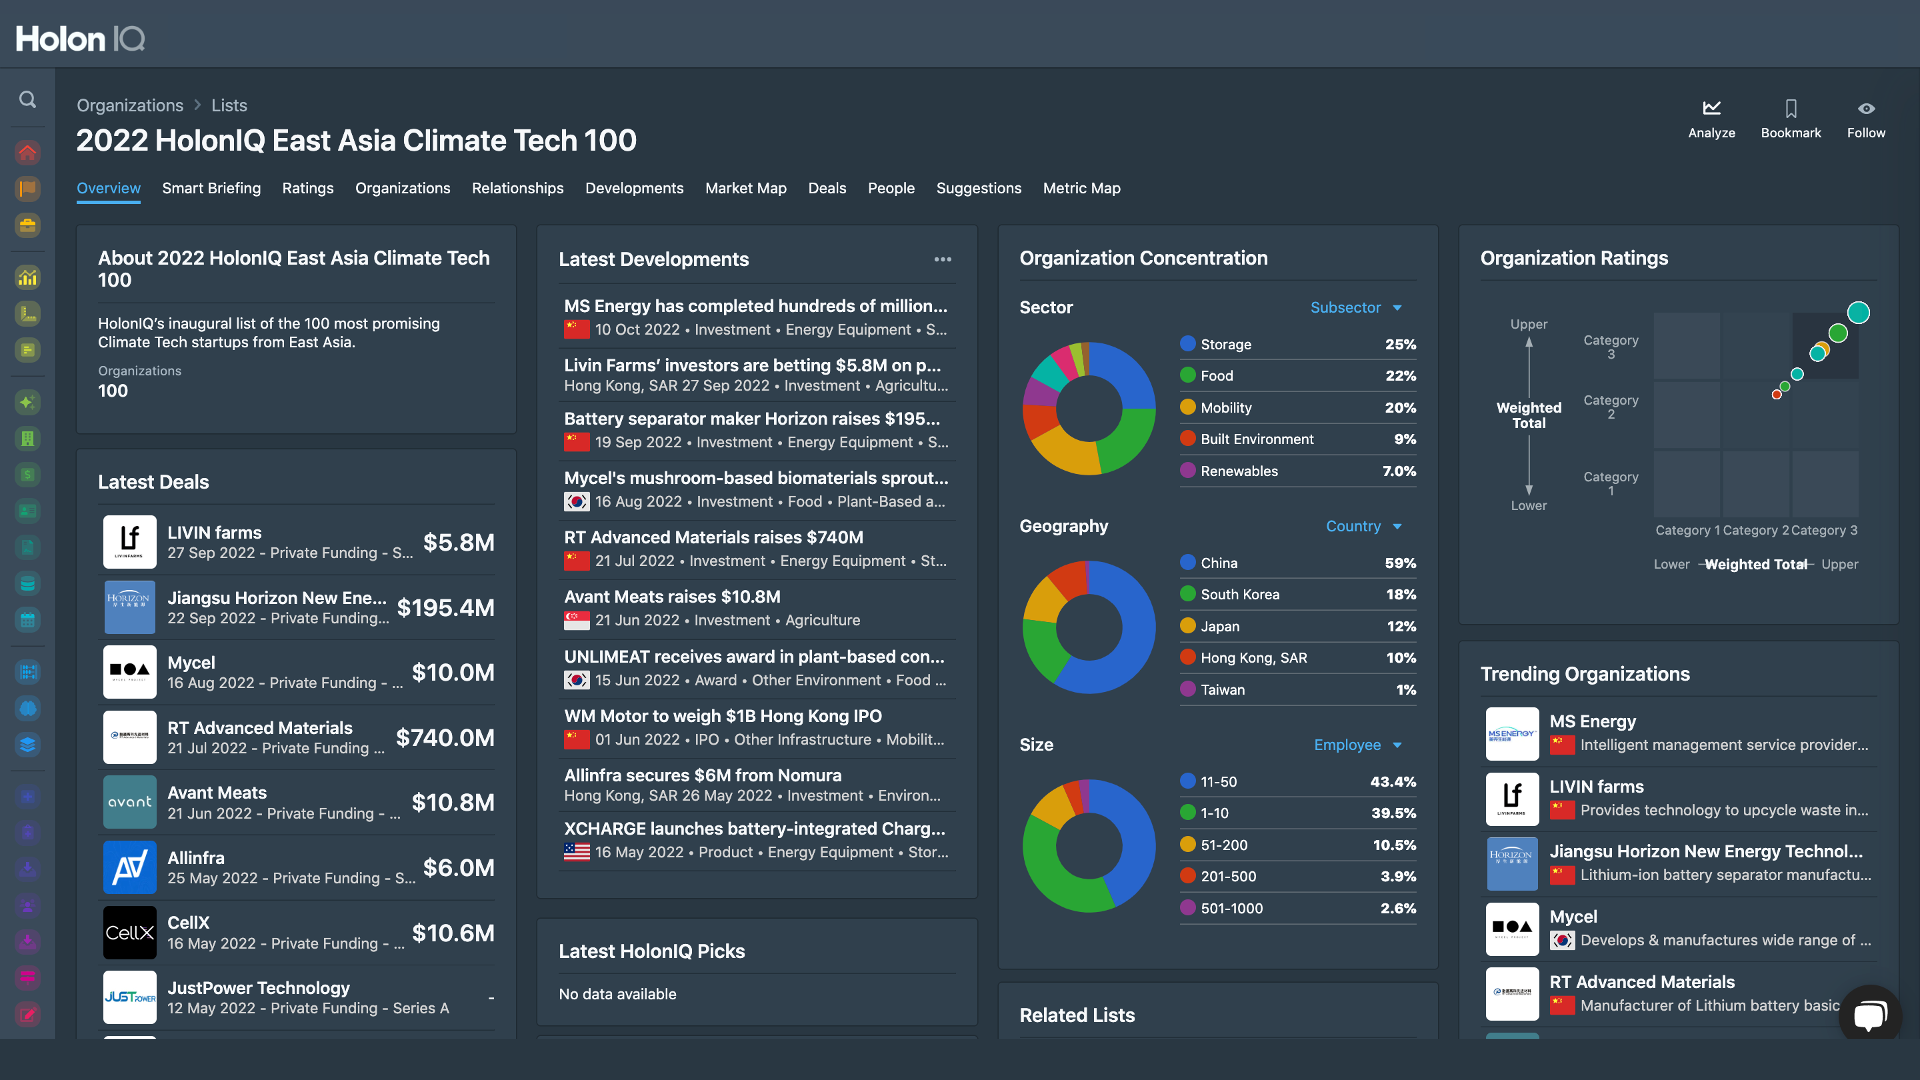Open the yellow briefcase sidebar icon
The image size is (1920, 1080).
(x=28, y=225)
